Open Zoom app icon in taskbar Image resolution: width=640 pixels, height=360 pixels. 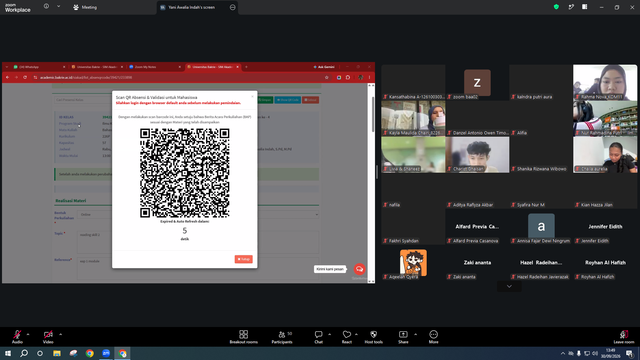[106, 353]
